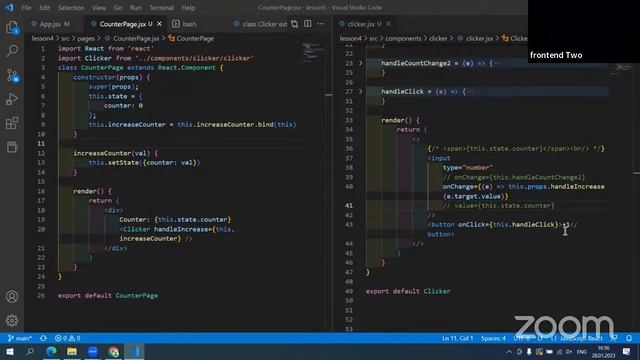640x360 pixels.
Task: Open the Extensions view
Action: tap(12, 123)
